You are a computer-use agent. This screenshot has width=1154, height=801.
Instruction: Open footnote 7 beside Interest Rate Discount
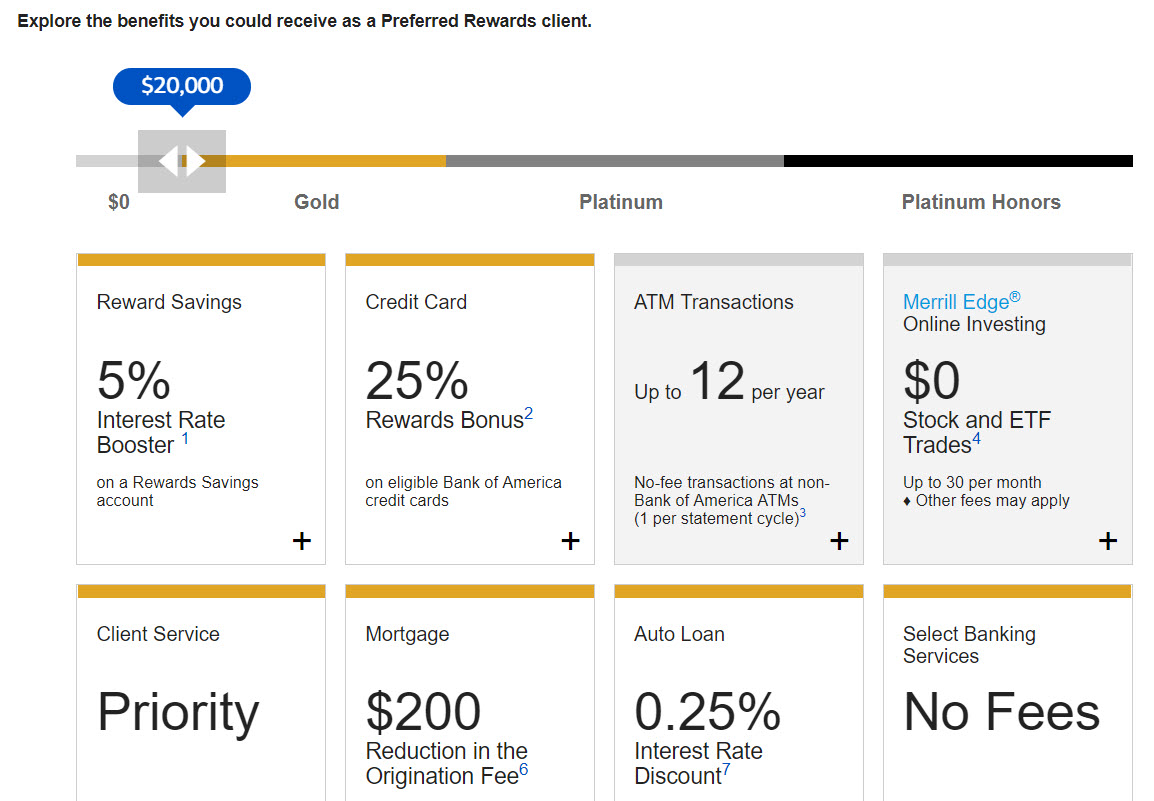(726, 769)
